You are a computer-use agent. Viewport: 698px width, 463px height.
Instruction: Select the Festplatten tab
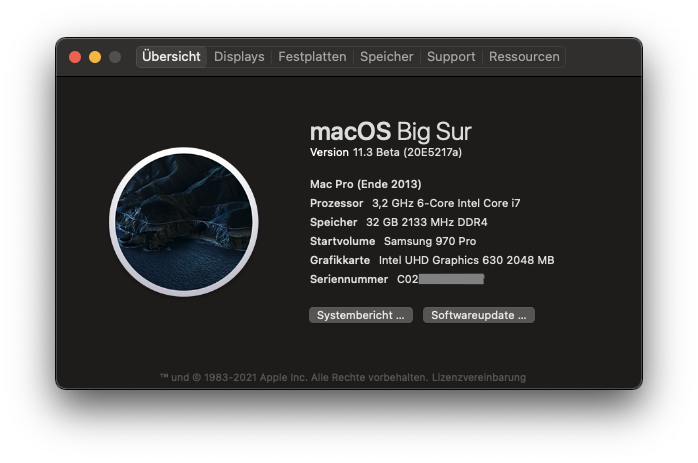pyautogui.click(x=312, y=57)
